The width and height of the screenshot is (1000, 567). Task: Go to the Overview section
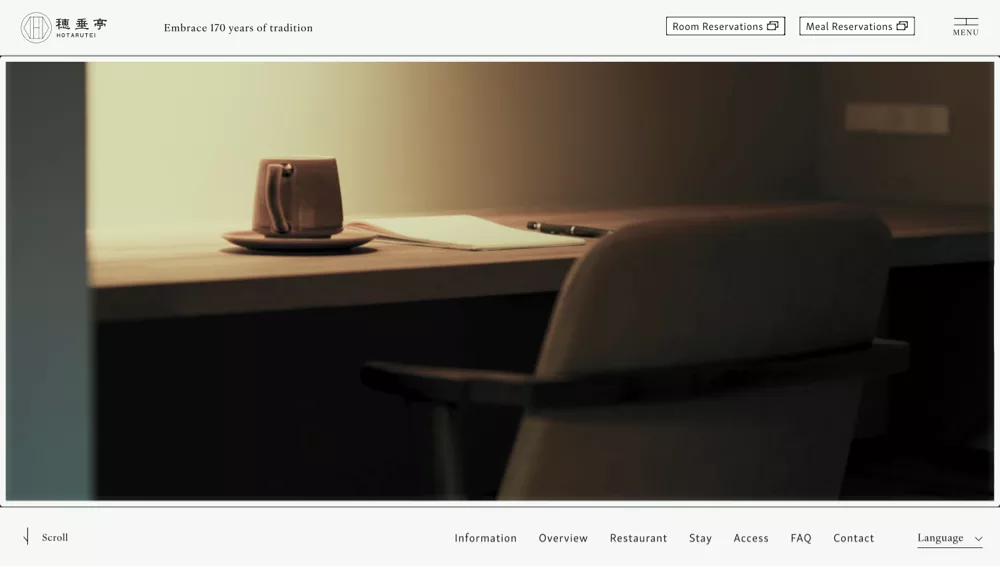[x=563, y=538]
